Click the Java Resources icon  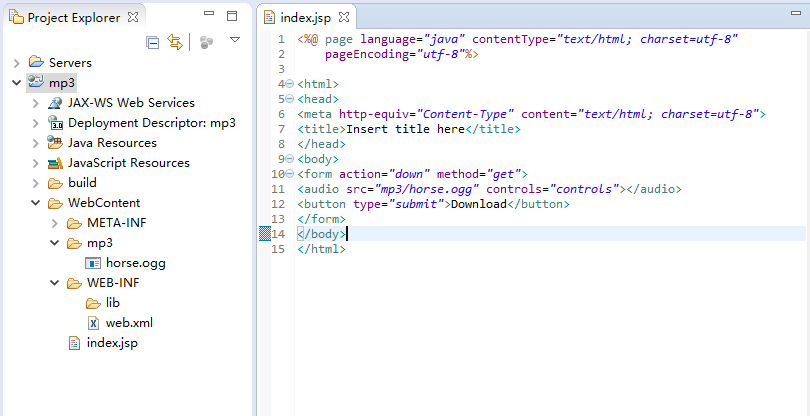click(x=55, y=142)
